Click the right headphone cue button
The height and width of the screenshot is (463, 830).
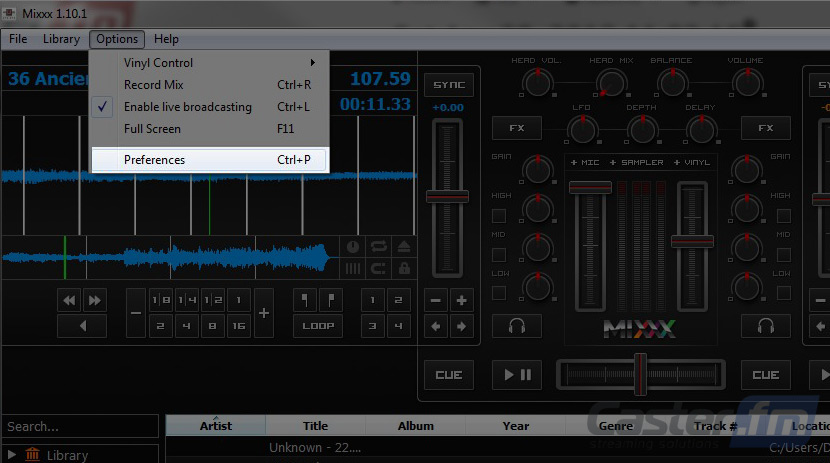click(765, 326)
